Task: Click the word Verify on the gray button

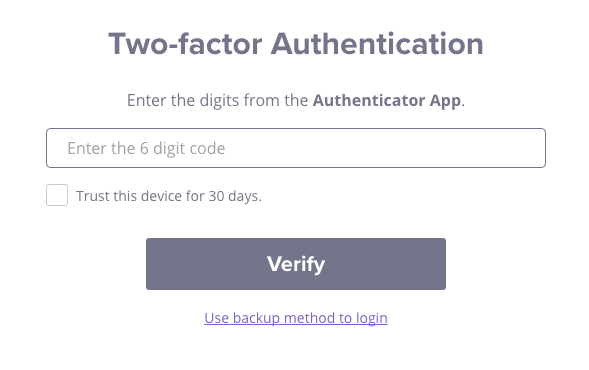Action: 296,264
